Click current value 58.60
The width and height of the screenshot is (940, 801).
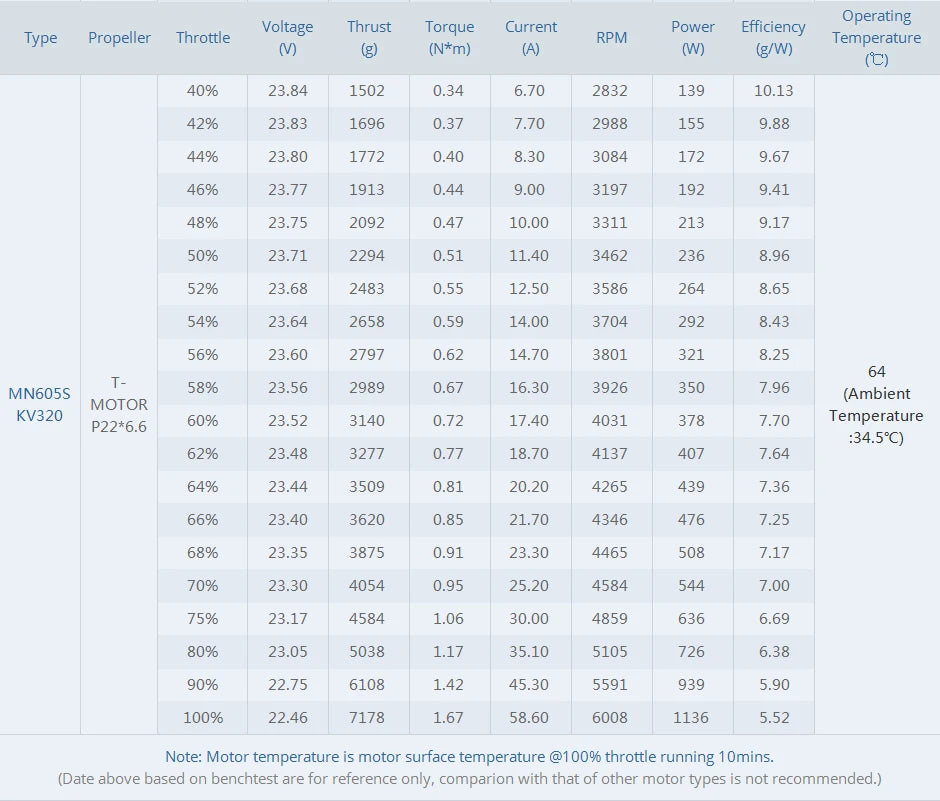tap(529, 717)
